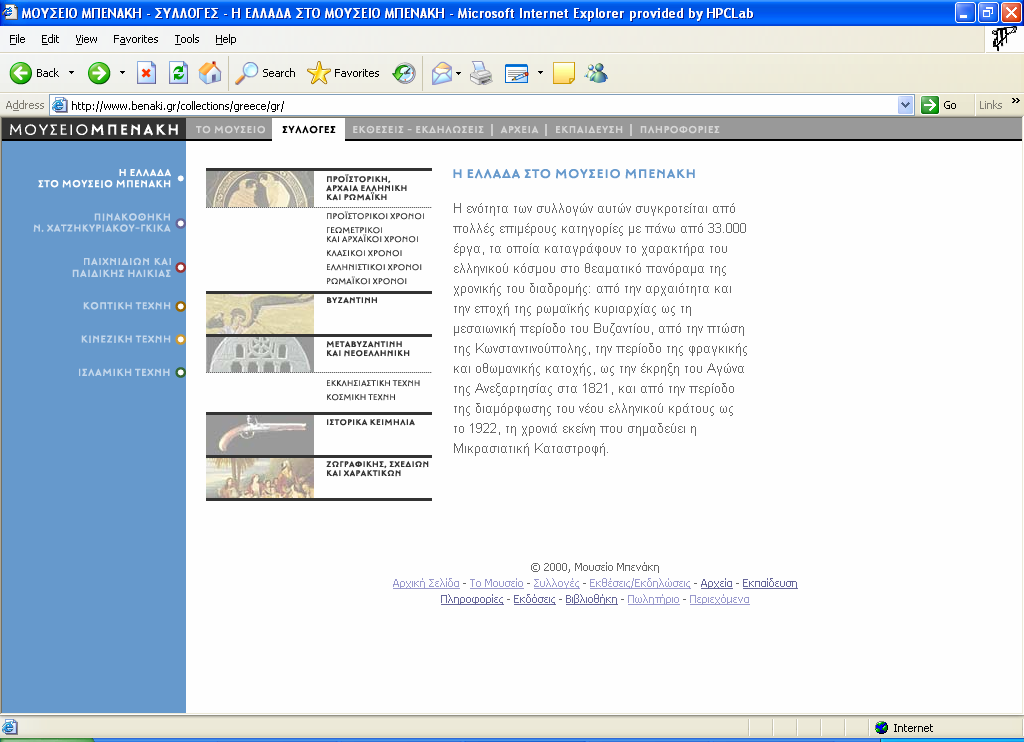Click the post-Byzantine carved arches thumbnail
The image size is (1024, 742).
[x=260, y=355]
